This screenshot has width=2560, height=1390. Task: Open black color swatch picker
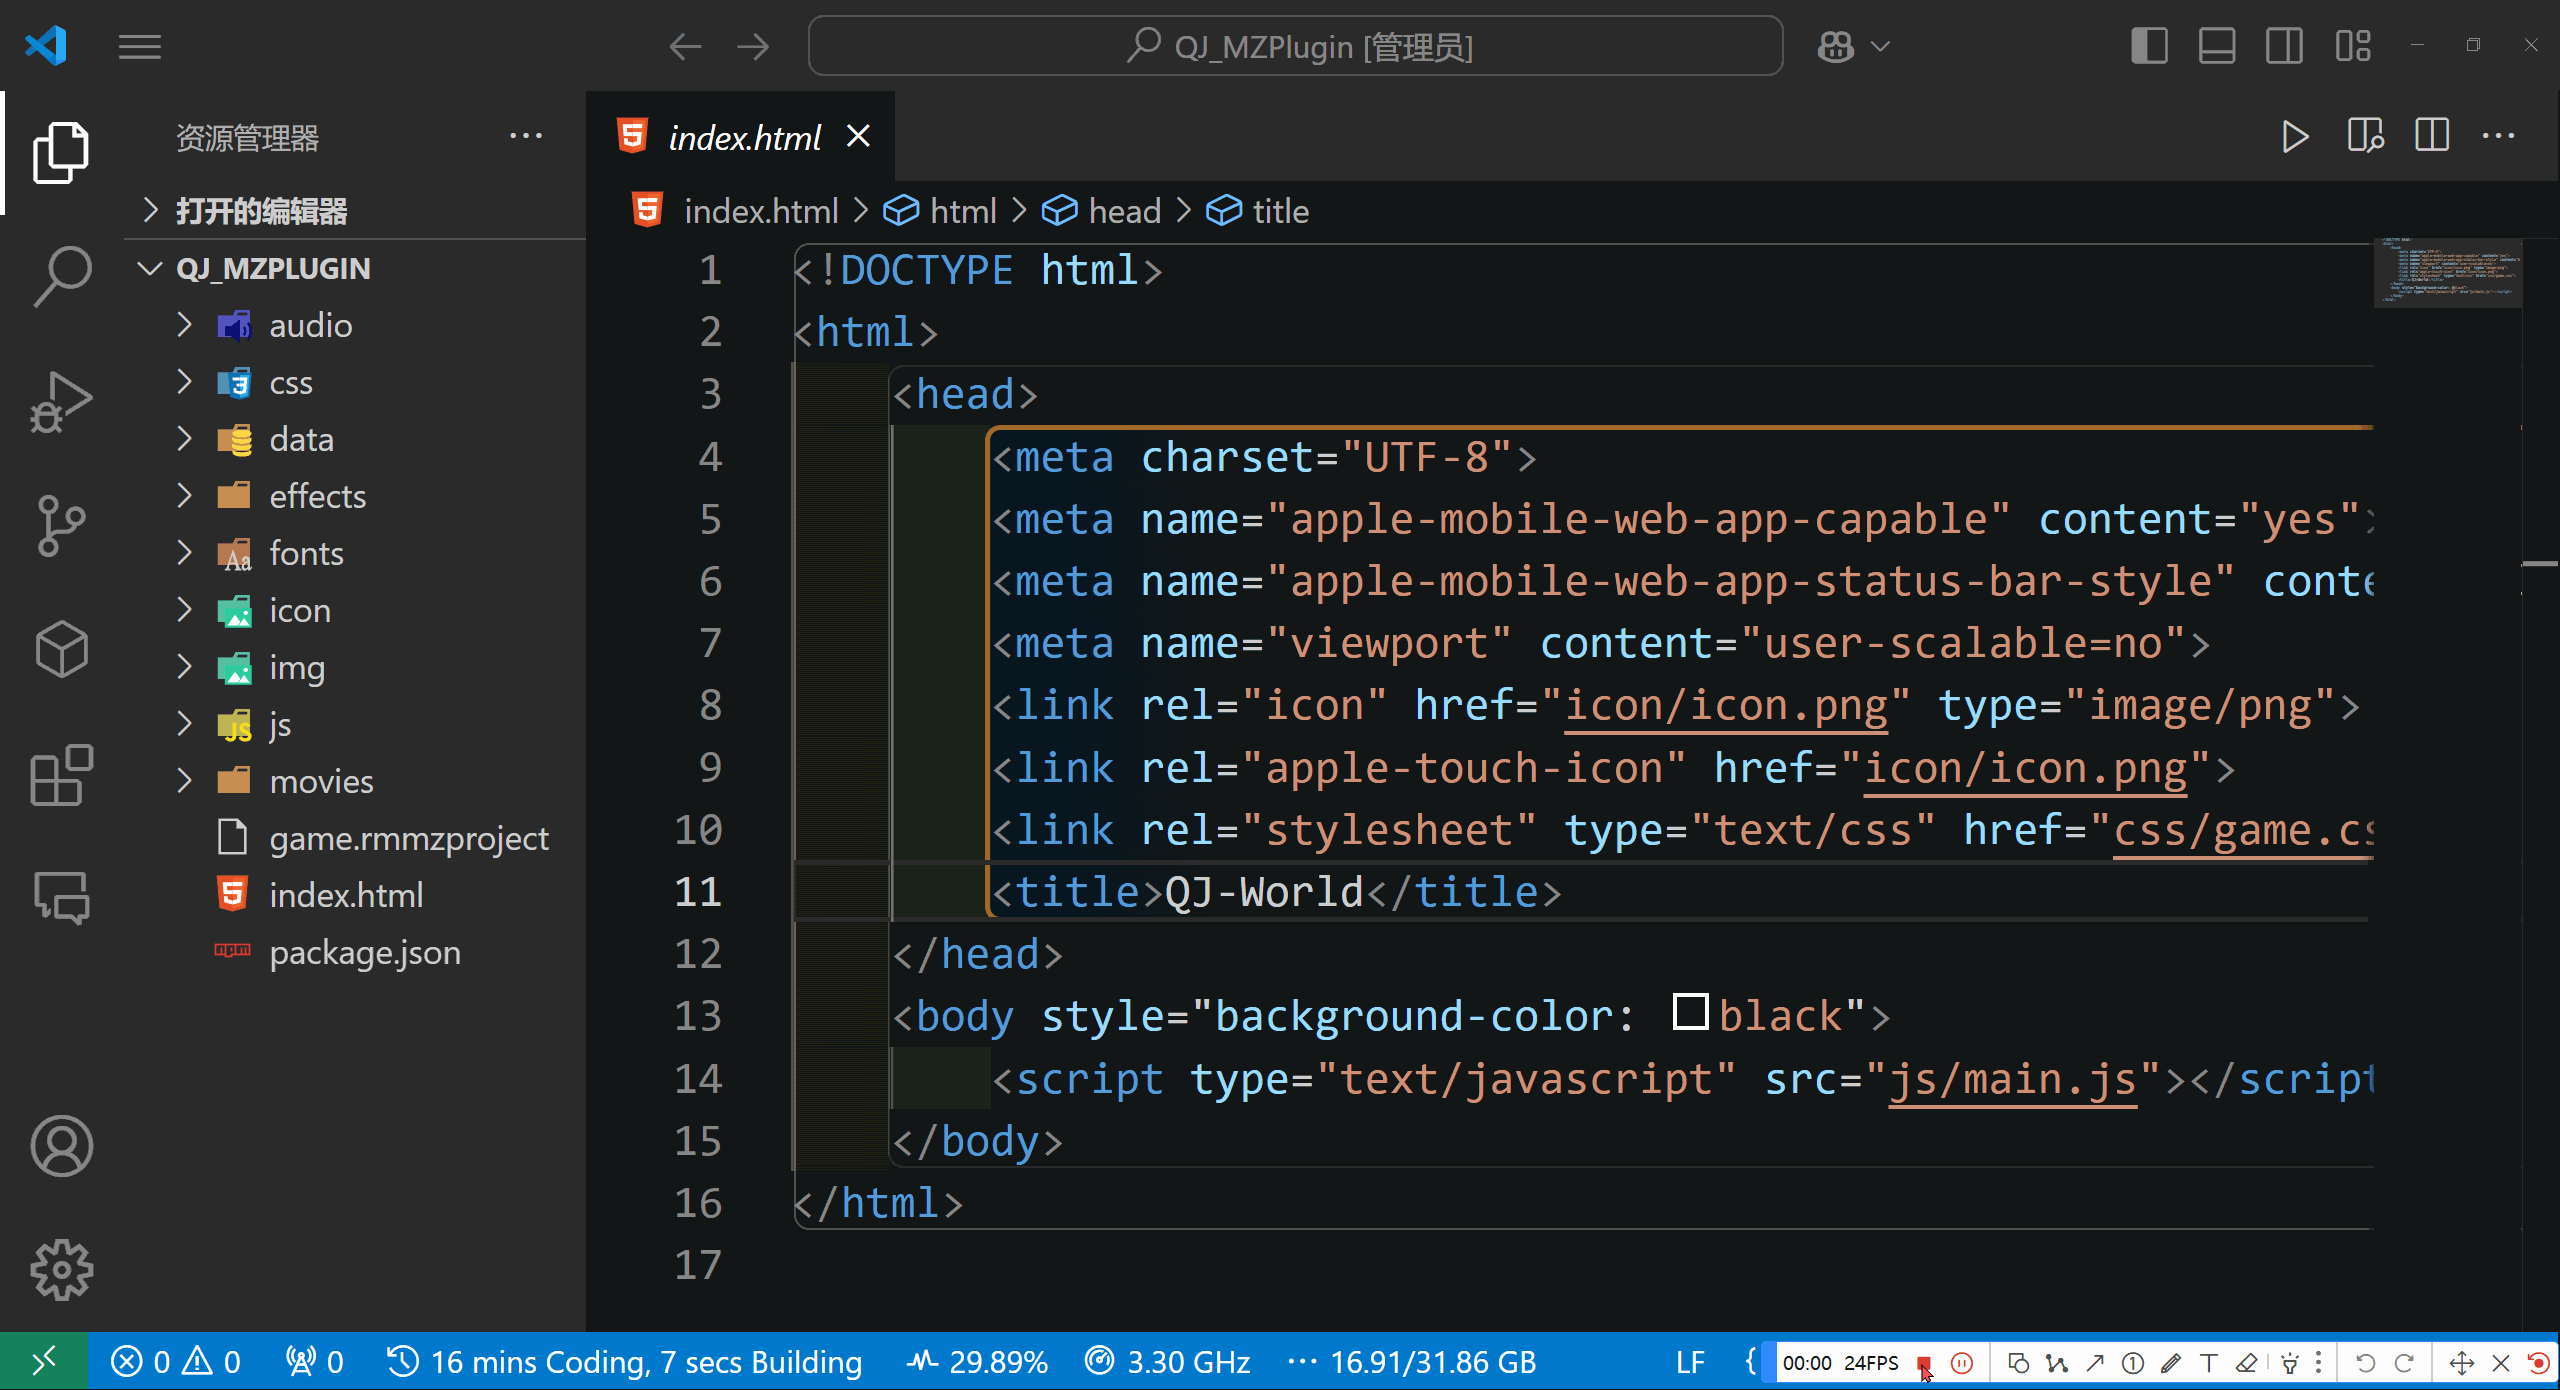tap(1690, 1012)
